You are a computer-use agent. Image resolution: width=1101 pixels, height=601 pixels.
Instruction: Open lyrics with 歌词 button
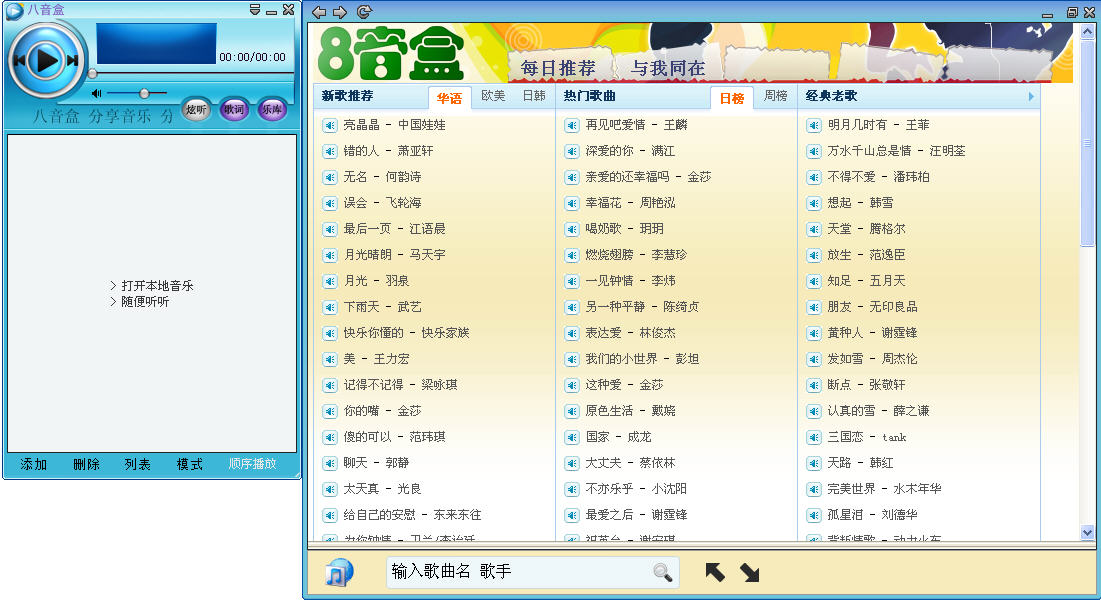234,110
